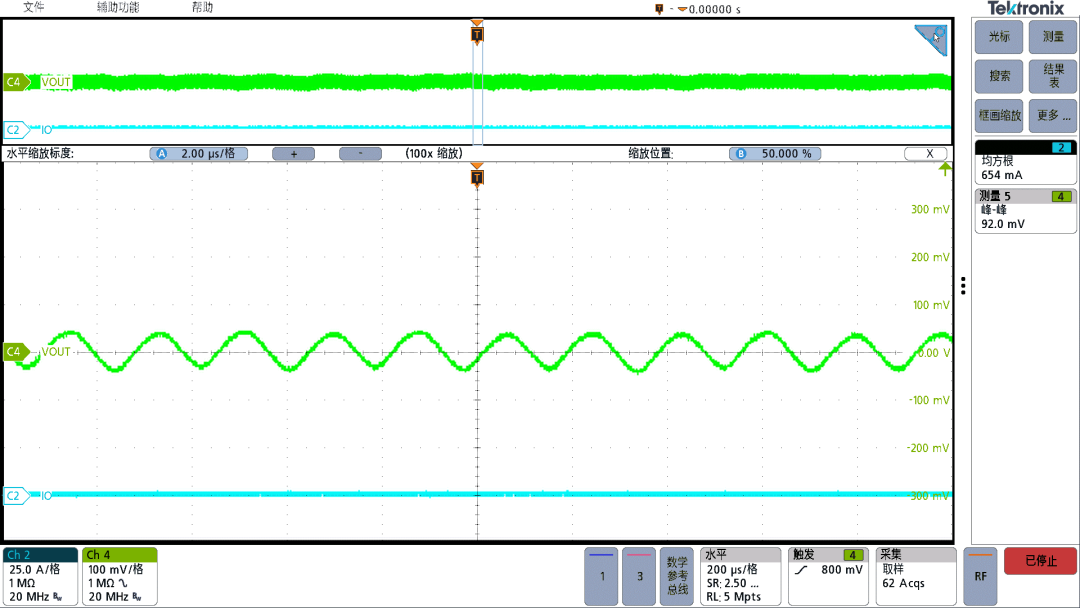
Task: Select the 均方根 654 mA measurement badge
Action: click(x=1025, y=163)
